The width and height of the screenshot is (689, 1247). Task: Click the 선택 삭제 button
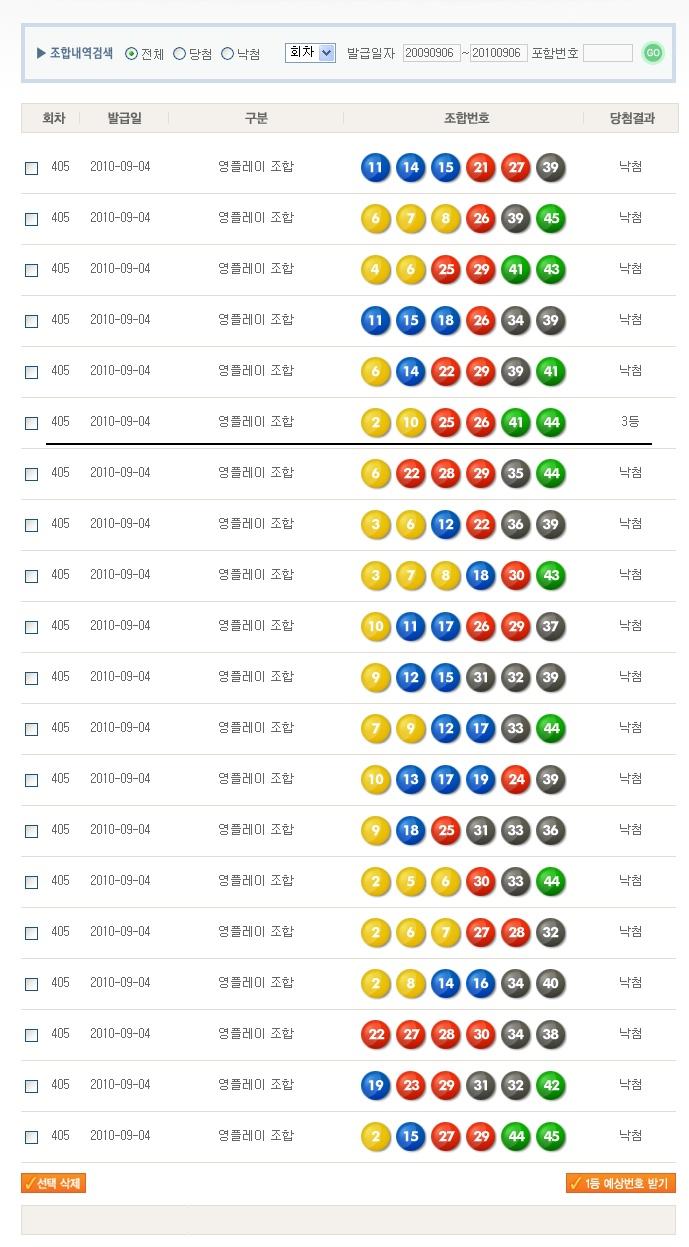click(x=54, y=1184)
